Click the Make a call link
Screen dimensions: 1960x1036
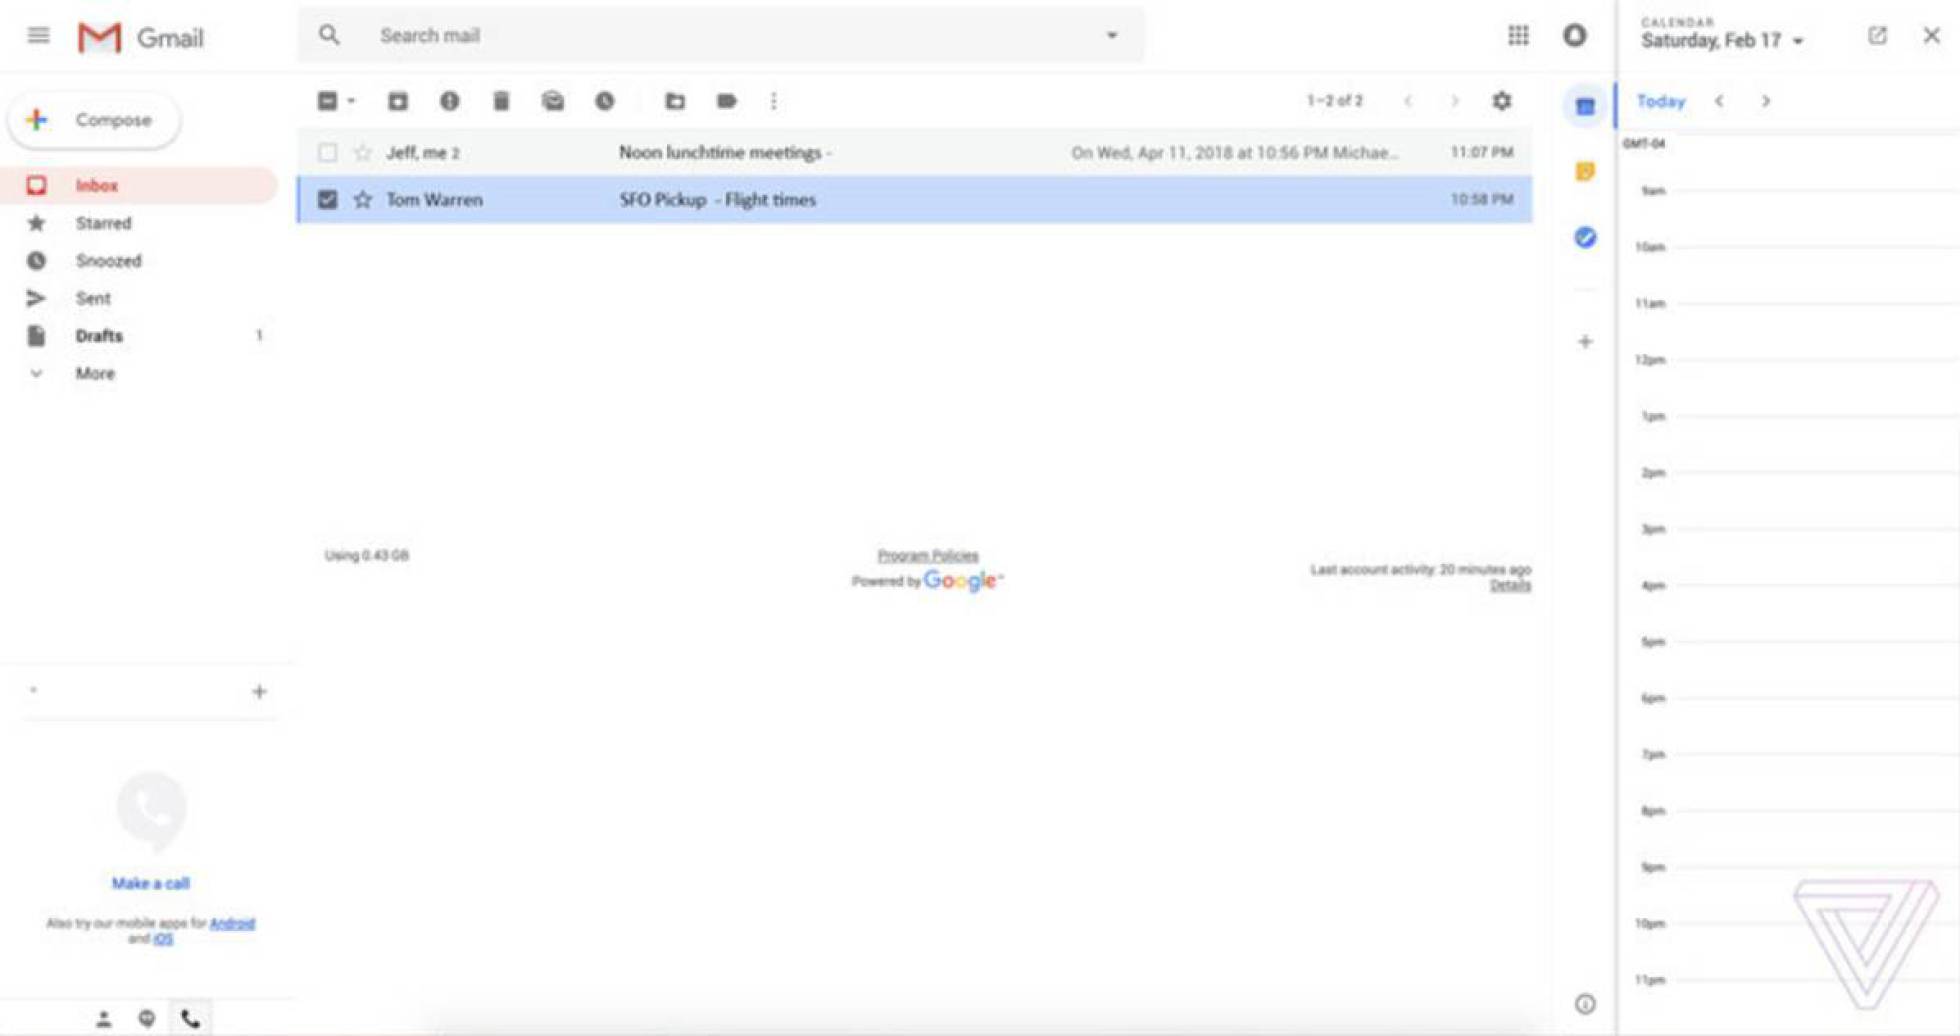pos(148,883)
